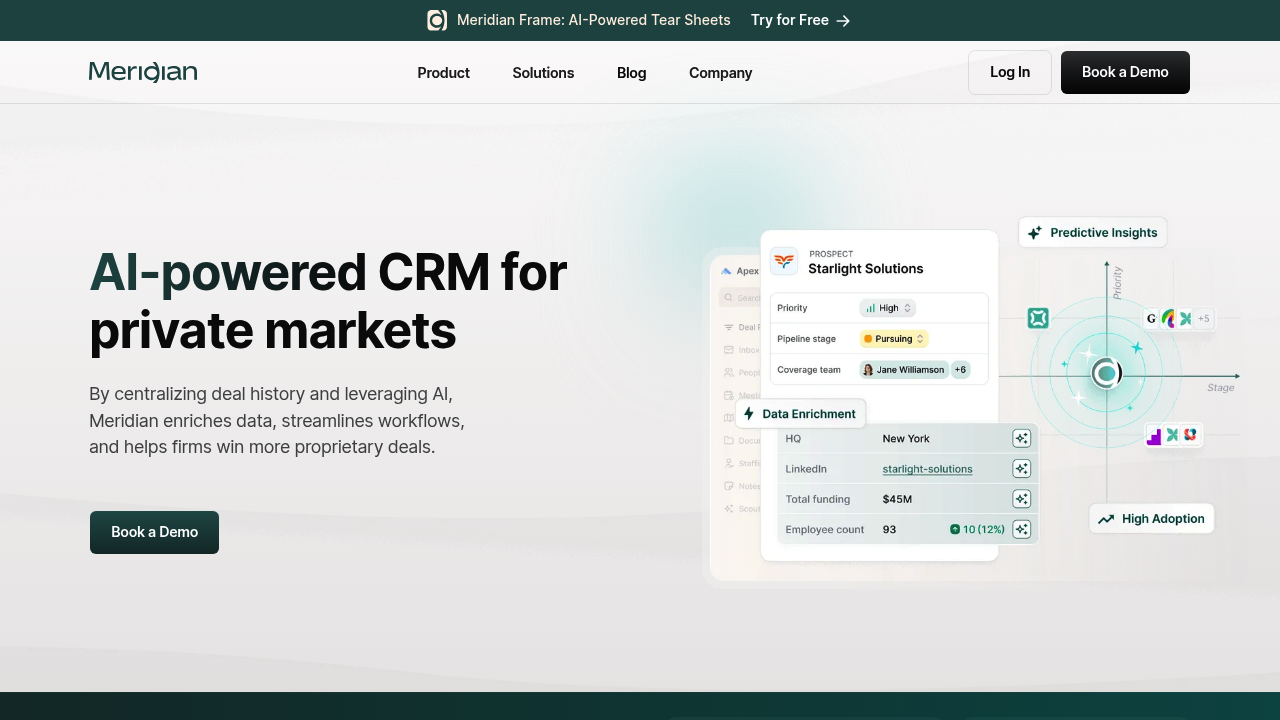Open the Pipeline stage dropdown showing Pursuing
Viewport: 1280px width, 720px height.
point(893,338)
